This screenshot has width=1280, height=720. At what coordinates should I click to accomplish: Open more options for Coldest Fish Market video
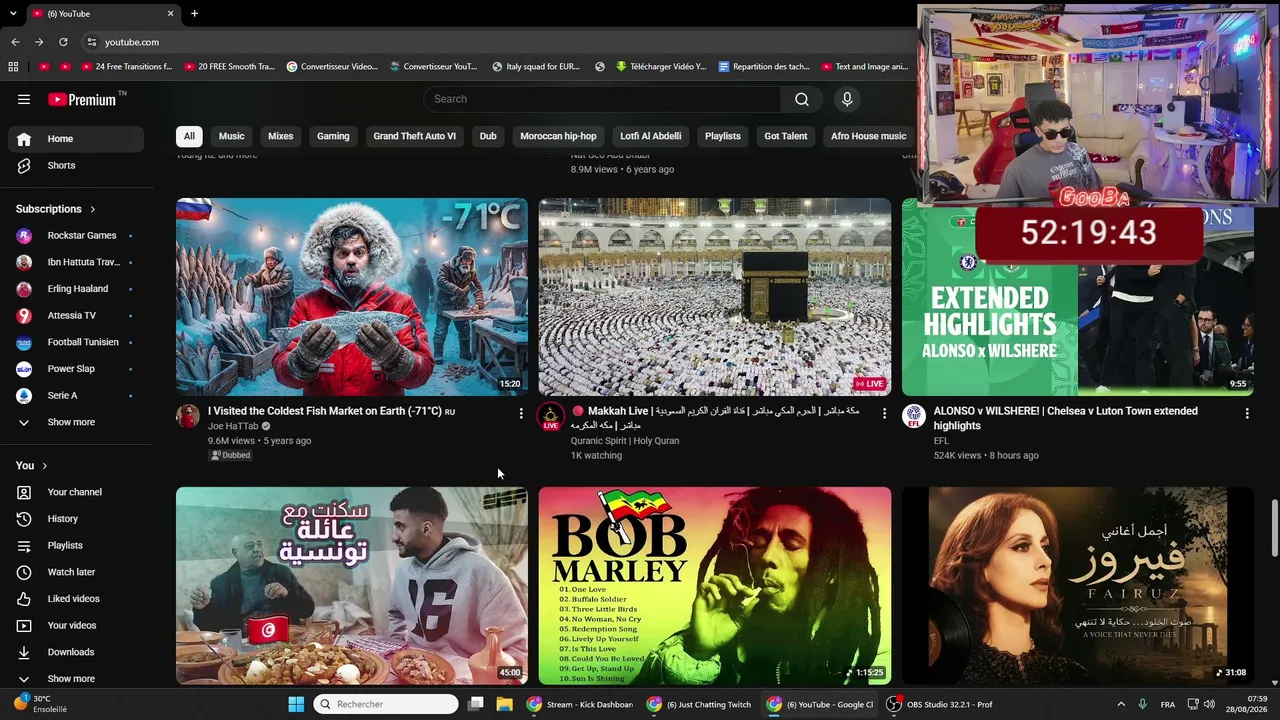click(521, 413)
